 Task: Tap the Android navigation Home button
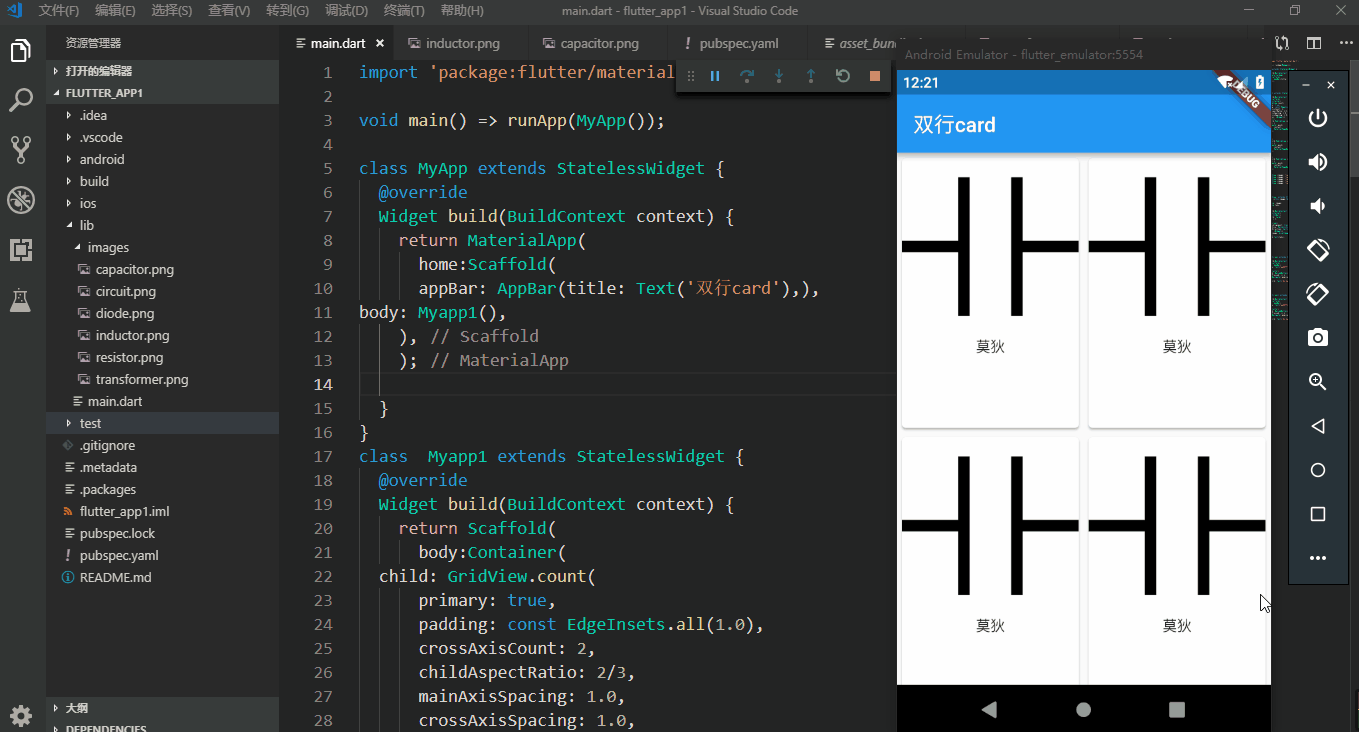coord(1083,709)
